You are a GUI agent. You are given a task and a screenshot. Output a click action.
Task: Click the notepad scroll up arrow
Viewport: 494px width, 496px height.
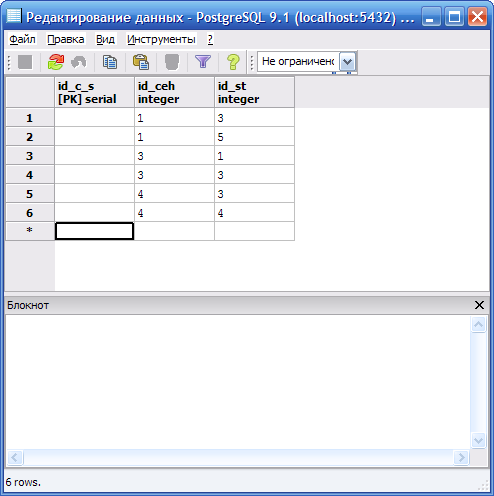pyautogui.click(x=479, y=324)
